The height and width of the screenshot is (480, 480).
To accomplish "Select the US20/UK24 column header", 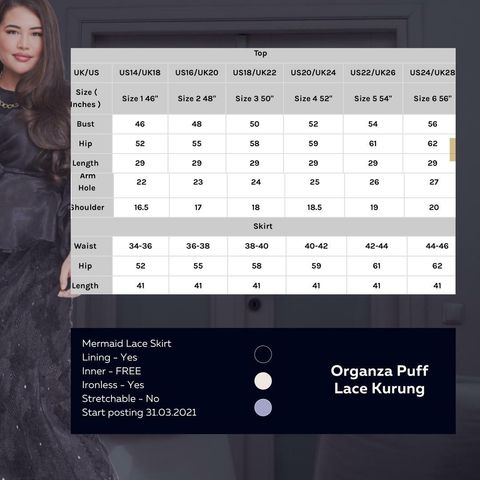I will [x=313, y=73].
